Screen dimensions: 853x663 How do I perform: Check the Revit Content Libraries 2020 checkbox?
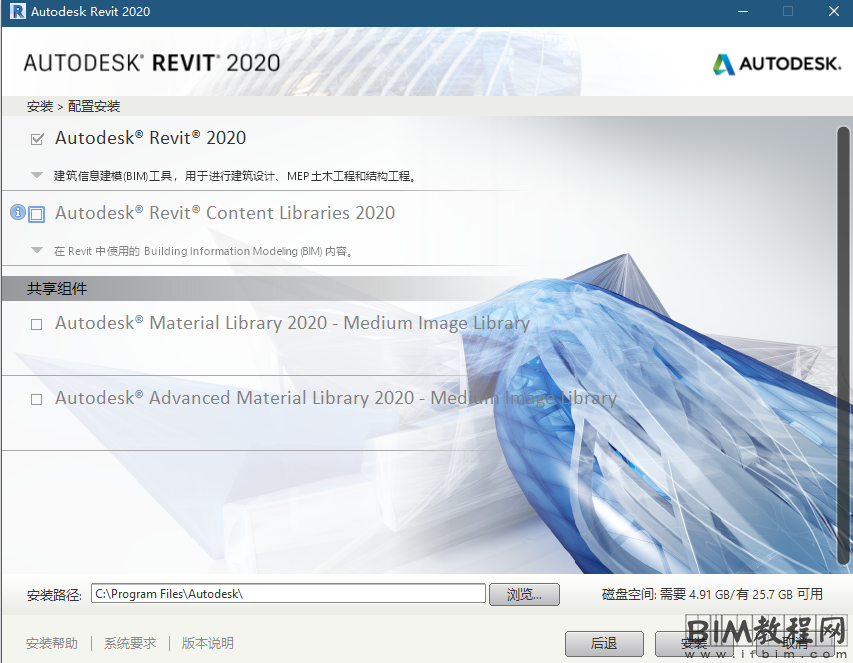pyautogui.click(x=37, y=214)
